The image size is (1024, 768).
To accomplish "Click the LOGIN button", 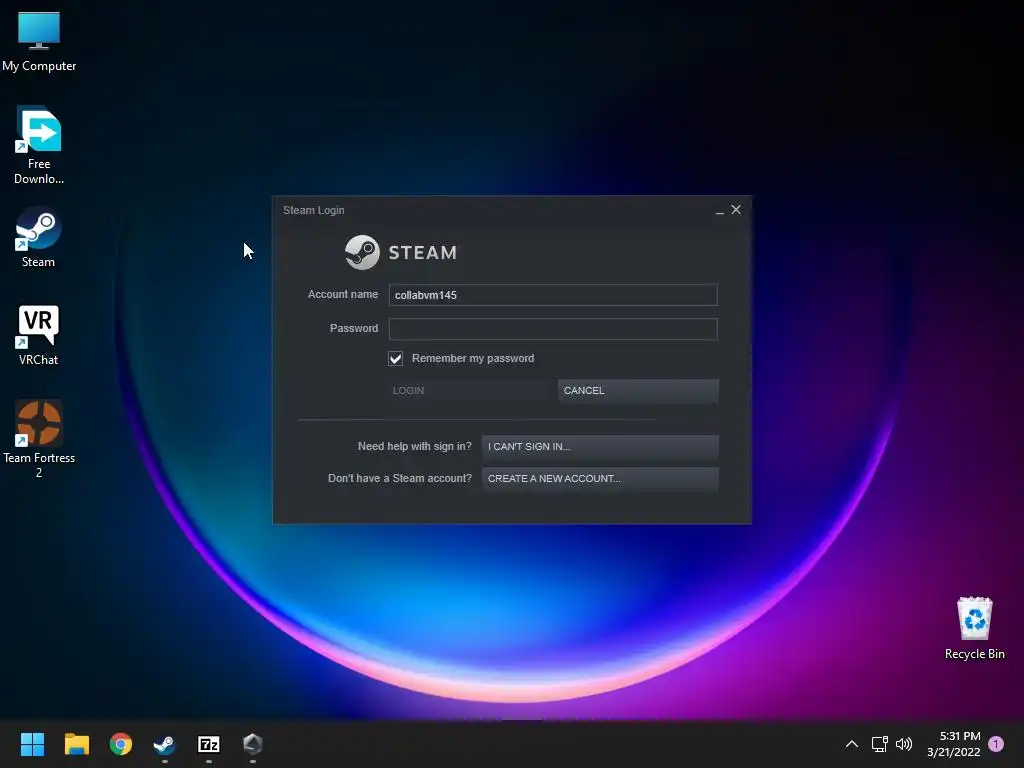I will pyautogui.click(x=470, y=391).
